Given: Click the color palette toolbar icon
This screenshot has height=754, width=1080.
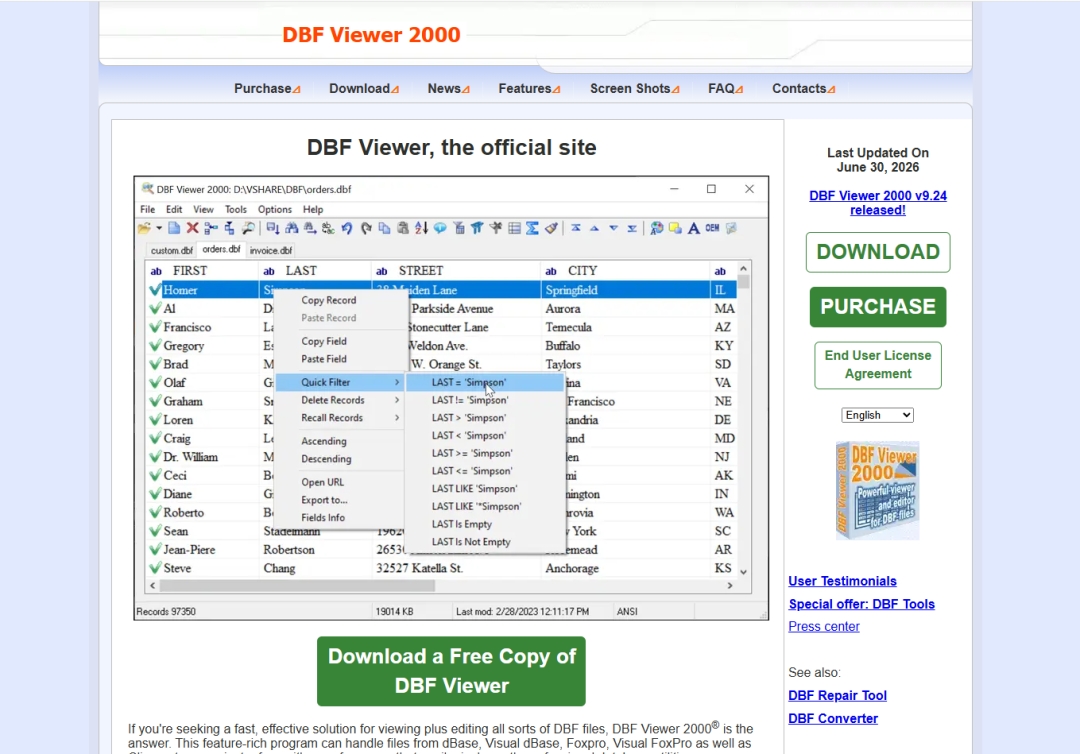Looking at the screenshot, I should [x=656, y=228].
